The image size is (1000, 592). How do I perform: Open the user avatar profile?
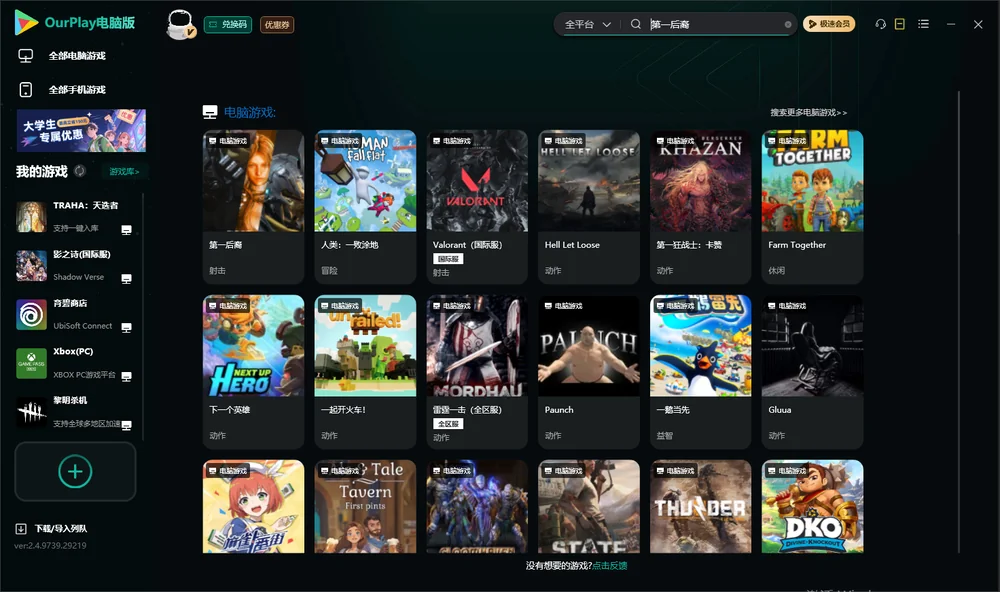pyautogui.click(x=180, y=25)
